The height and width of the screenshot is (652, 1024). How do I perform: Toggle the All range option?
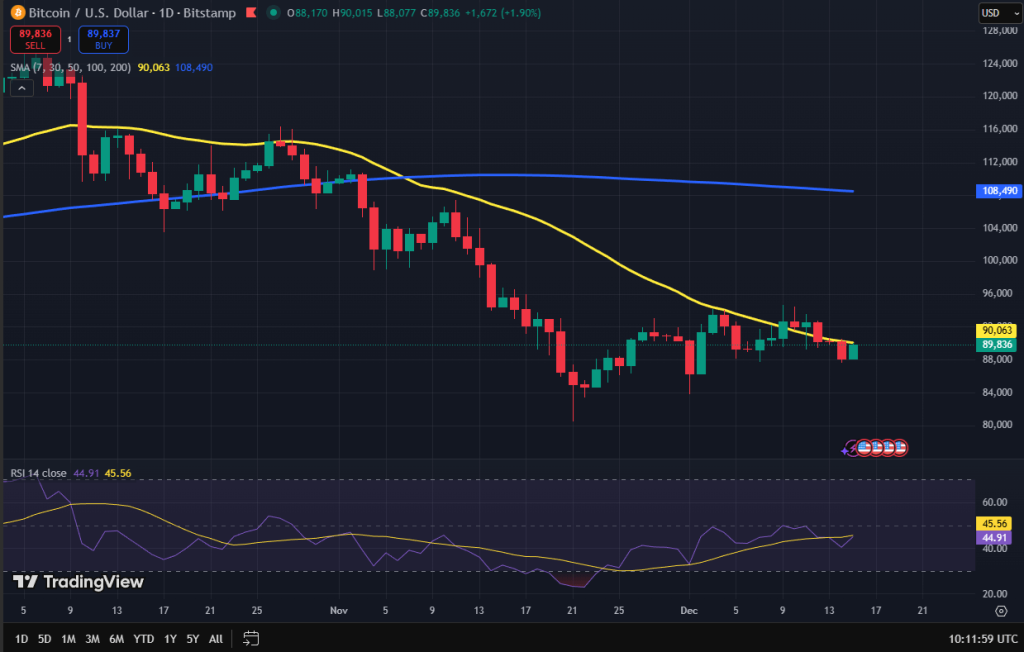215,637
